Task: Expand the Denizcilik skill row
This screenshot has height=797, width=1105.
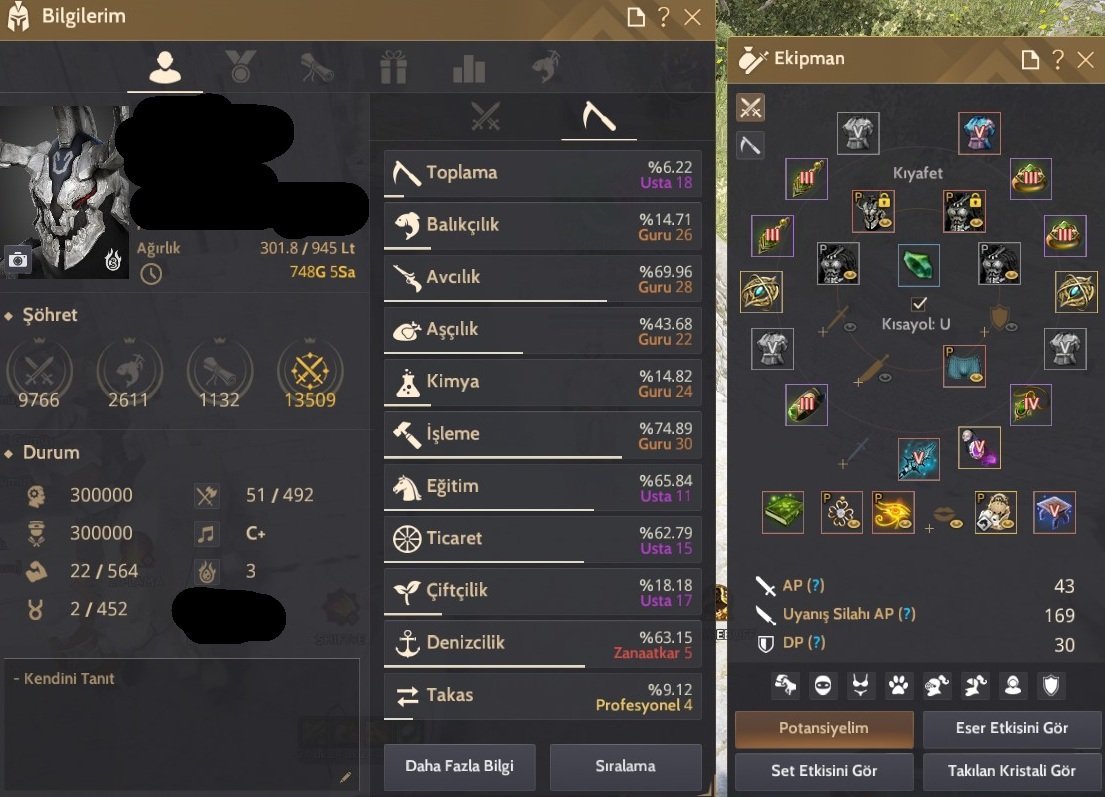Action: click(543, 644)
